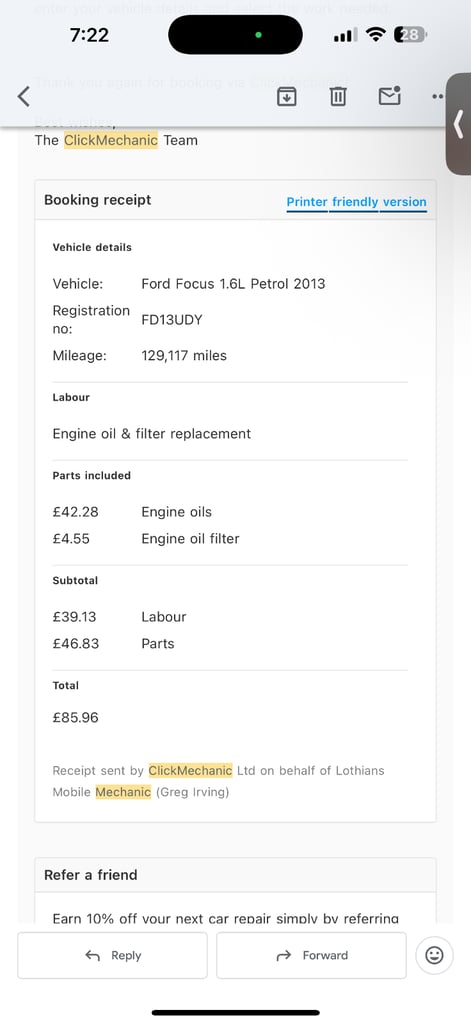Archive this email with the box icon

[x=287, y=97]
